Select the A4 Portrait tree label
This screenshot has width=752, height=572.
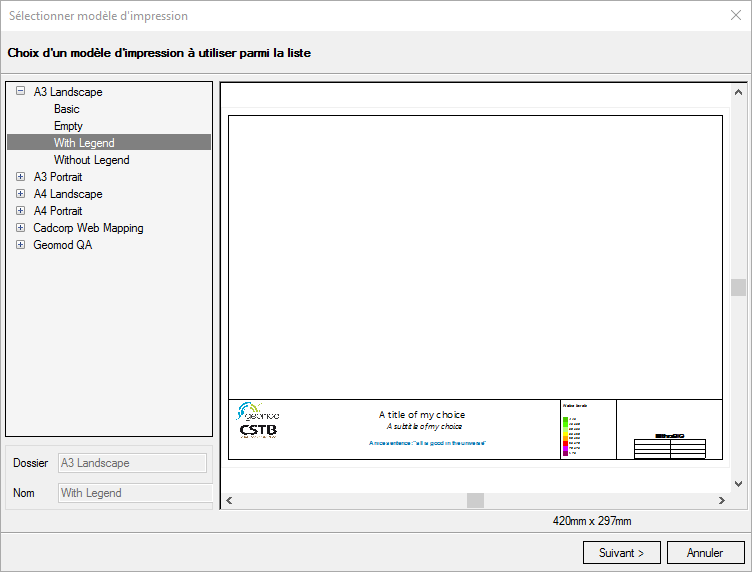[x=58, y=211]
